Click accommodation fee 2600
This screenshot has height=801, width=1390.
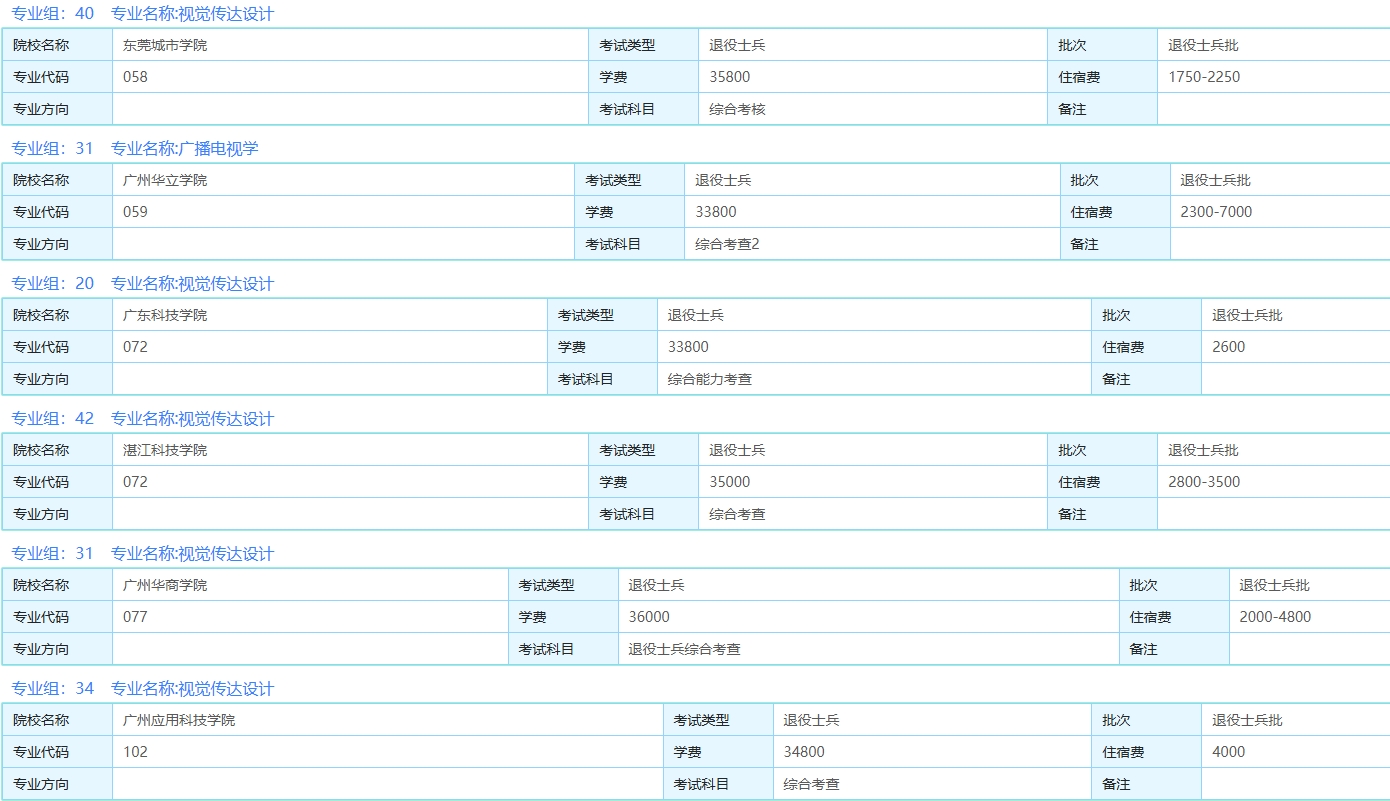point(1229,347)
